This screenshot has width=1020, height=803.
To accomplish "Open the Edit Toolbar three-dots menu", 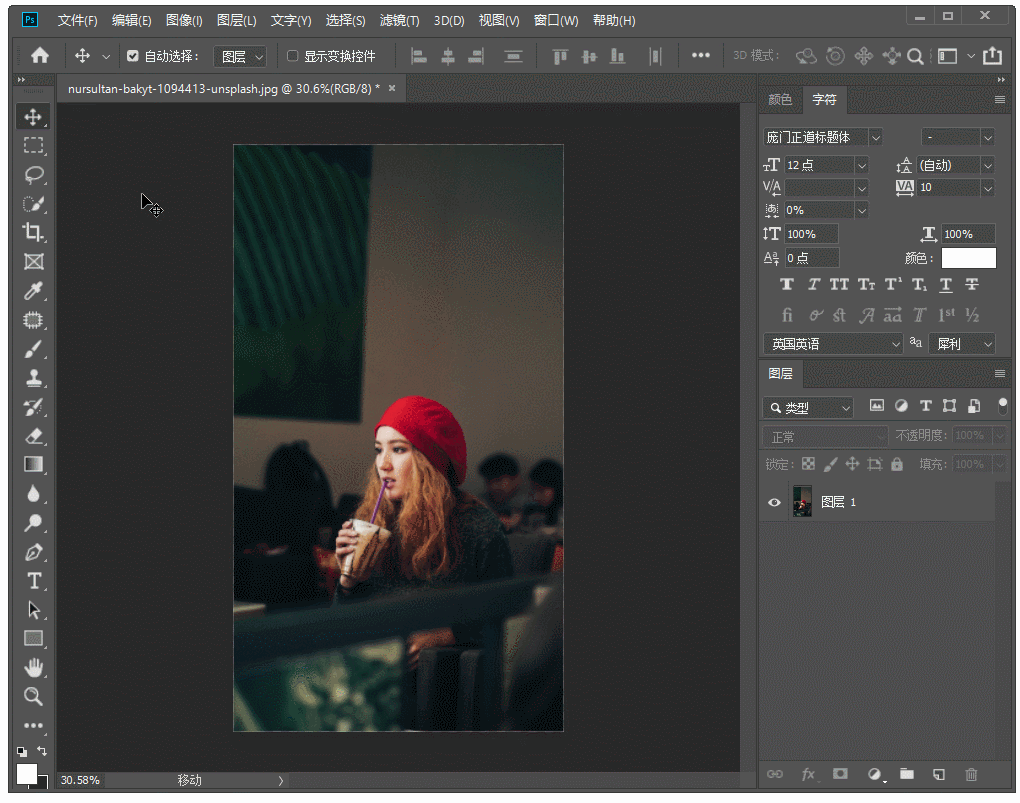I will 33,725.
